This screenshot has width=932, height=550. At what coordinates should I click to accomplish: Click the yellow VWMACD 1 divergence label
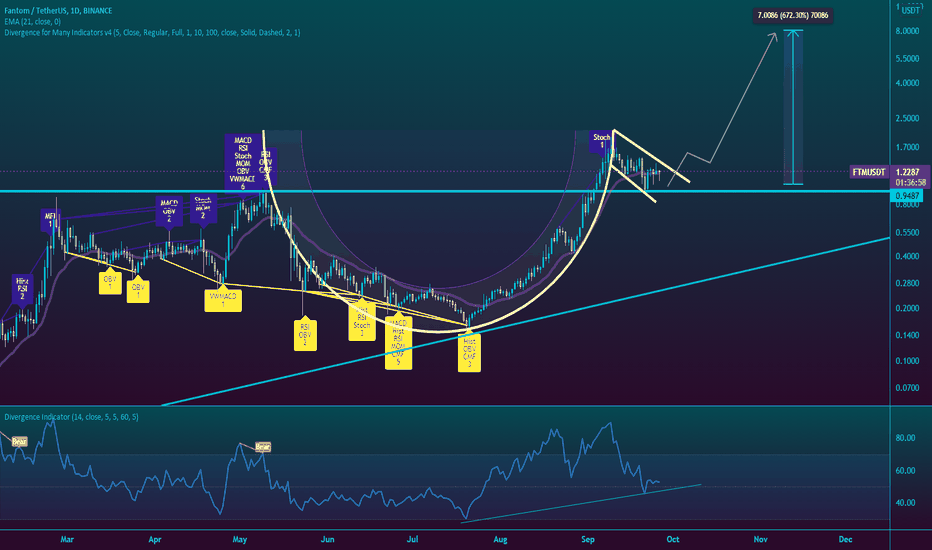point(223,300)
